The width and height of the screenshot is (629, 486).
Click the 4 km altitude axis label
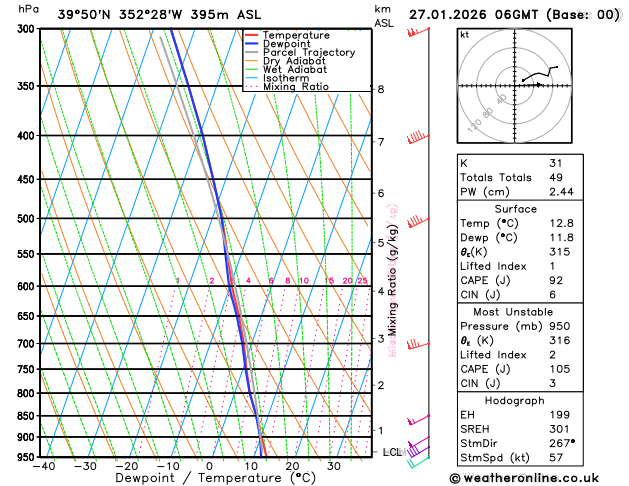click(x=381, y=291)
